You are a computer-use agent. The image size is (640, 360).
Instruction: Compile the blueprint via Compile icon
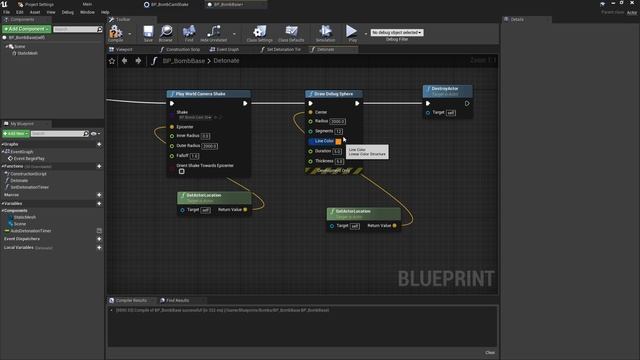[x=116, y=33]
